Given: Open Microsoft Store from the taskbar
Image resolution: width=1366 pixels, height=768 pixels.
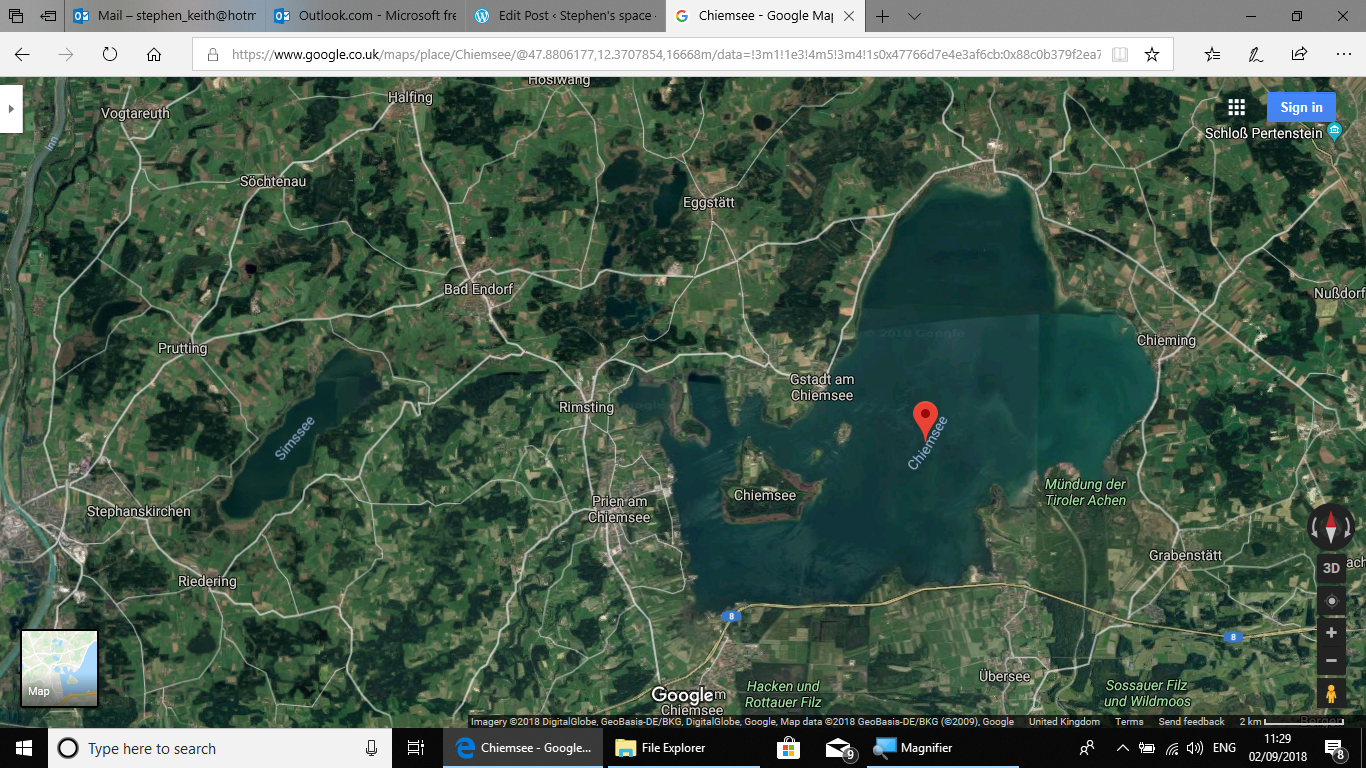Looking at the screenshot, I should click(789, 748).
